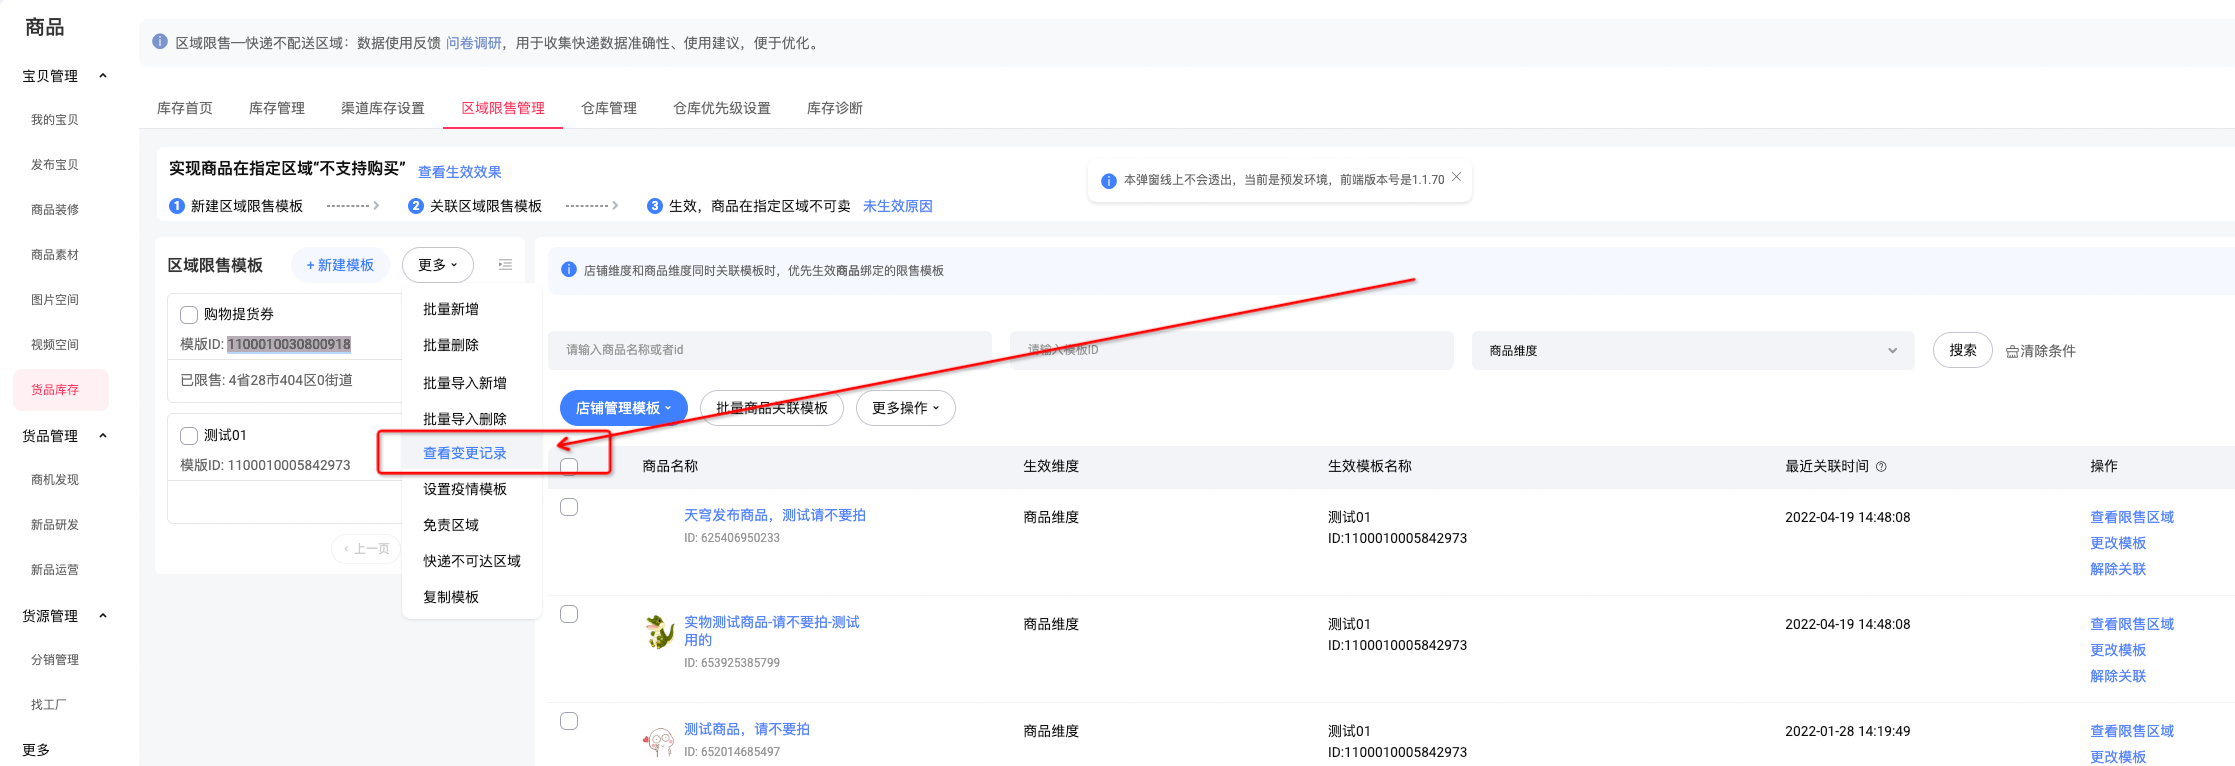Image resolution: width=2235 pixels, height=766 pixels.
Task: Click 查看限售区域 for 天穹发布商品 row
Action: click(2132, 517)
